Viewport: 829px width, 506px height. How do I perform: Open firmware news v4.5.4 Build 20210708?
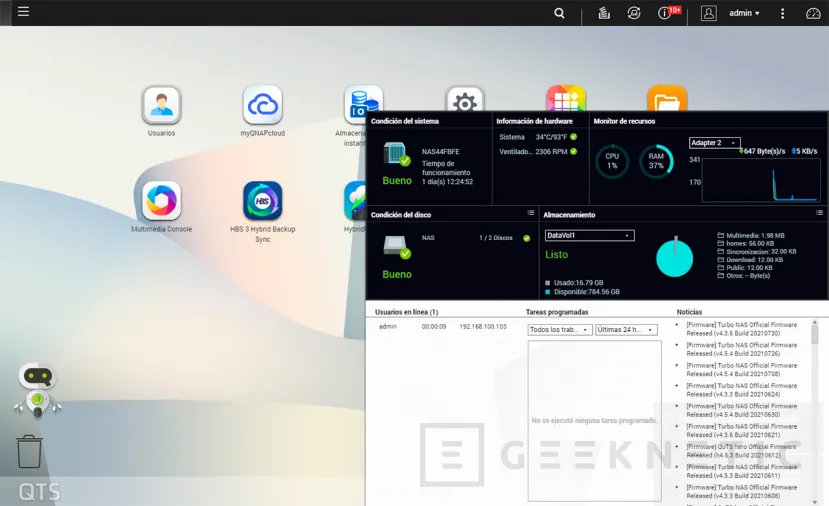(741, 370)
